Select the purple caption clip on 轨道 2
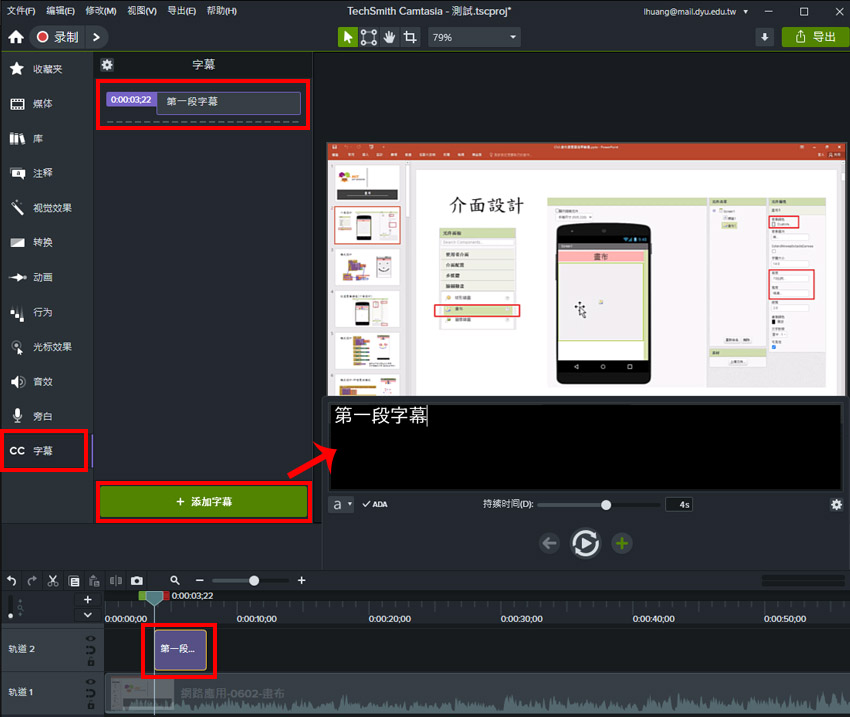Viewport: 850px width, 717px height. (180, 649)
